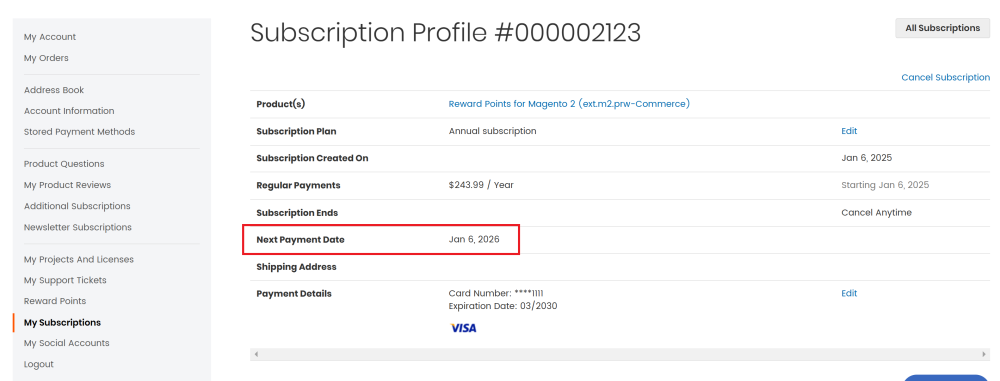Image resolution: width=1000 pixels, height=381 pixels.
Task: Click the Jan 6, 2025 created date
Action: (866, 158)
